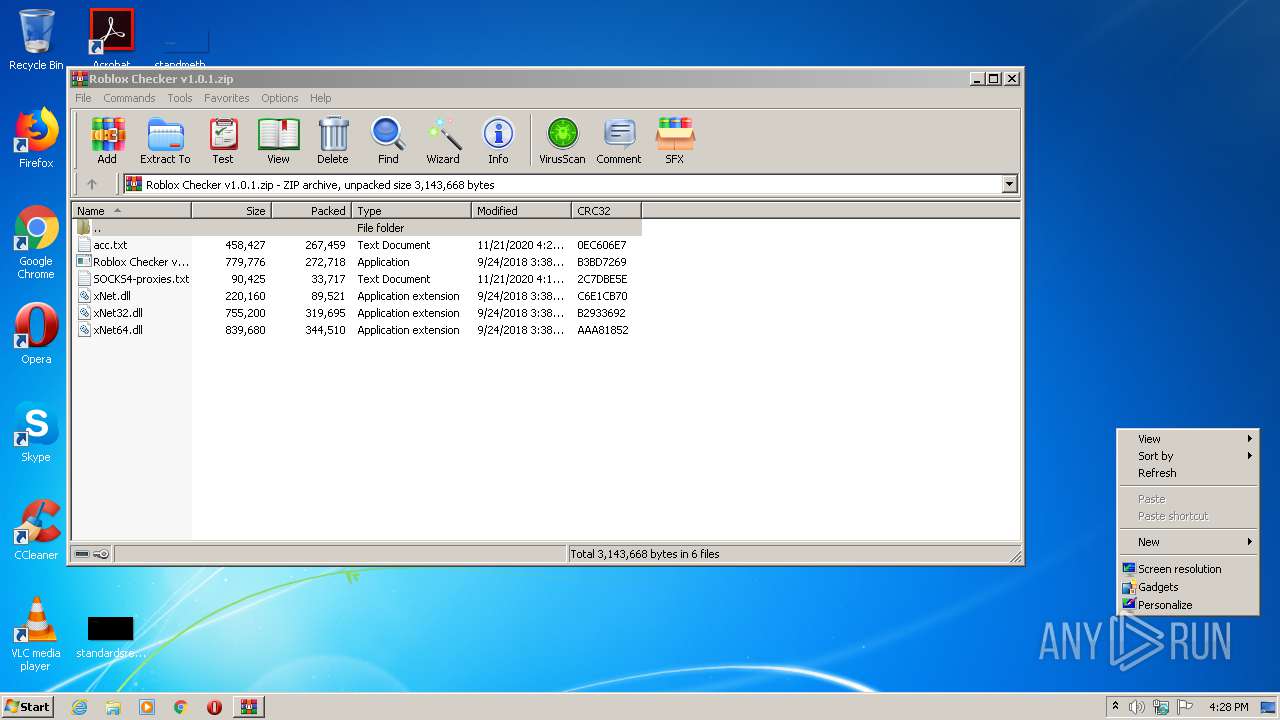
Task: Select SOCKS4-proxies.txt file
Action: (357, 279)
